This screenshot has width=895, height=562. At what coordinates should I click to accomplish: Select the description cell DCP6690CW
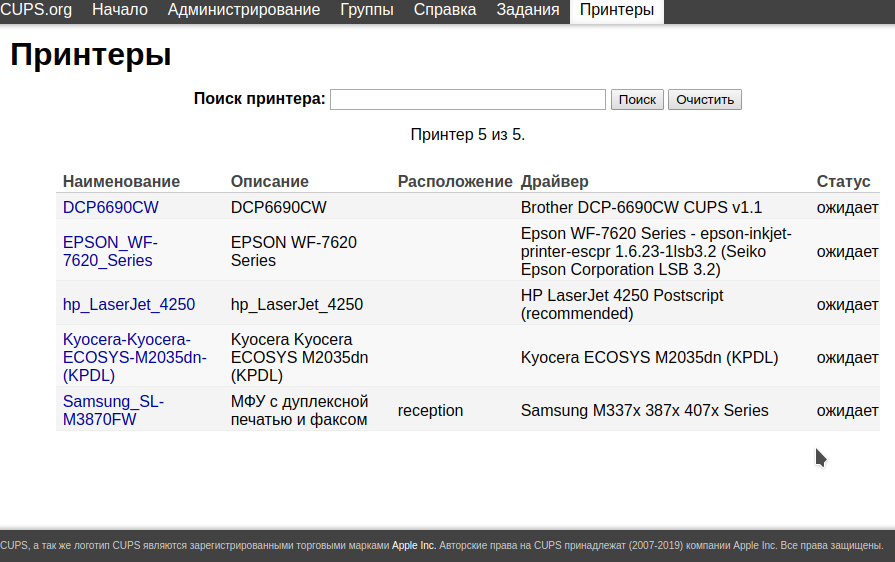[x=279, y=207]
